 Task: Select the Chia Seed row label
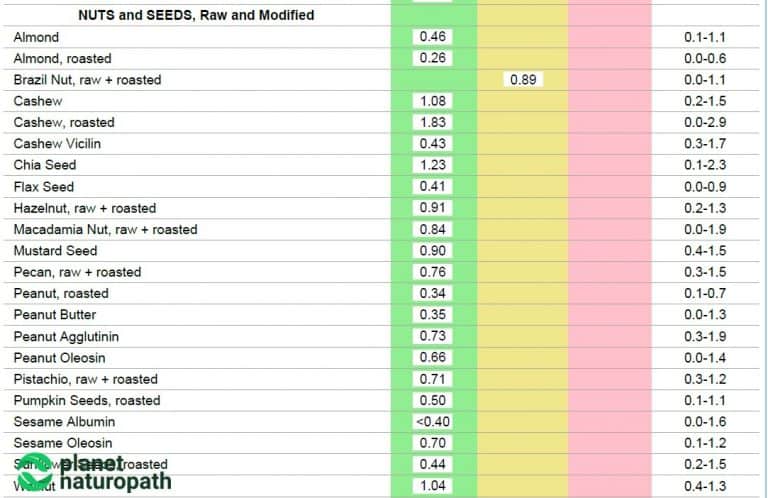45,165
